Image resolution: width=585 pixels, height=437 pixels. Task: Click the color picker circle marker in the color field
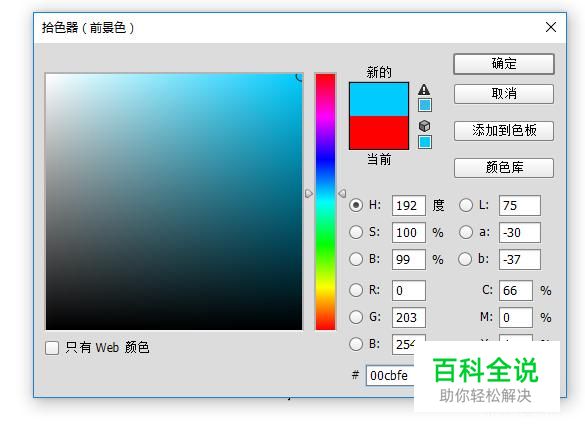pos(300,77)
